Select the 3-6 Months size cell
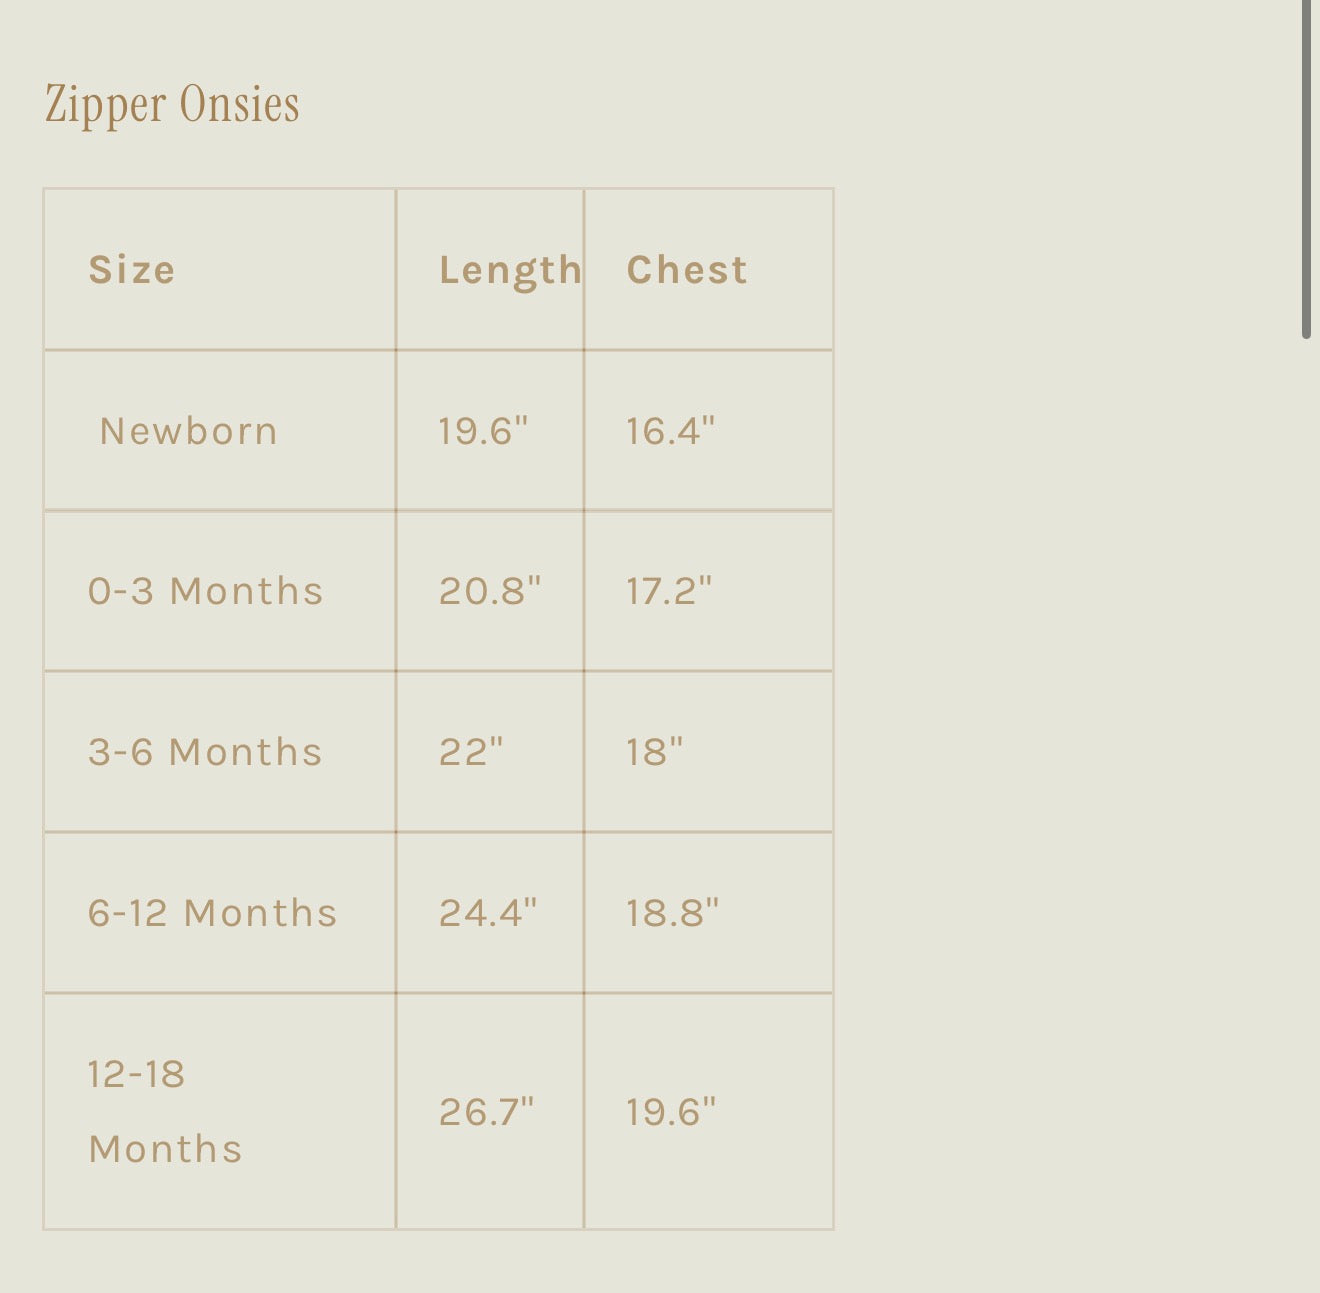The height and width of the screenshot is (1293, 1320). click(205, 752)
